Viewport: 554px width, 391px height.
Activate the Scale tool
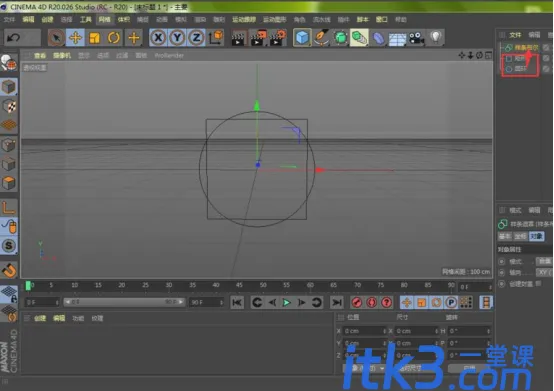coord(95,38)
